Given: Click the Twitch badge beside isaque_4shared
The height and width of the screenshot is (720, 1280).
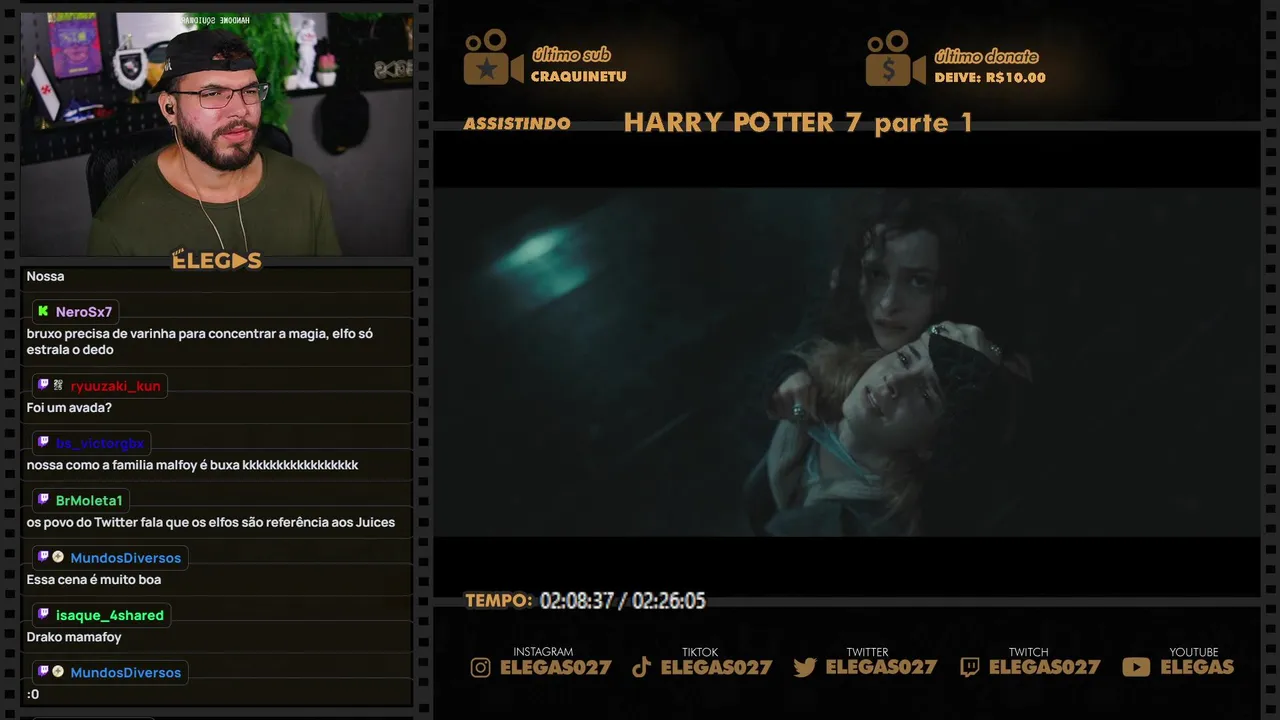Looking at the screenshot, I should (43, 614).
